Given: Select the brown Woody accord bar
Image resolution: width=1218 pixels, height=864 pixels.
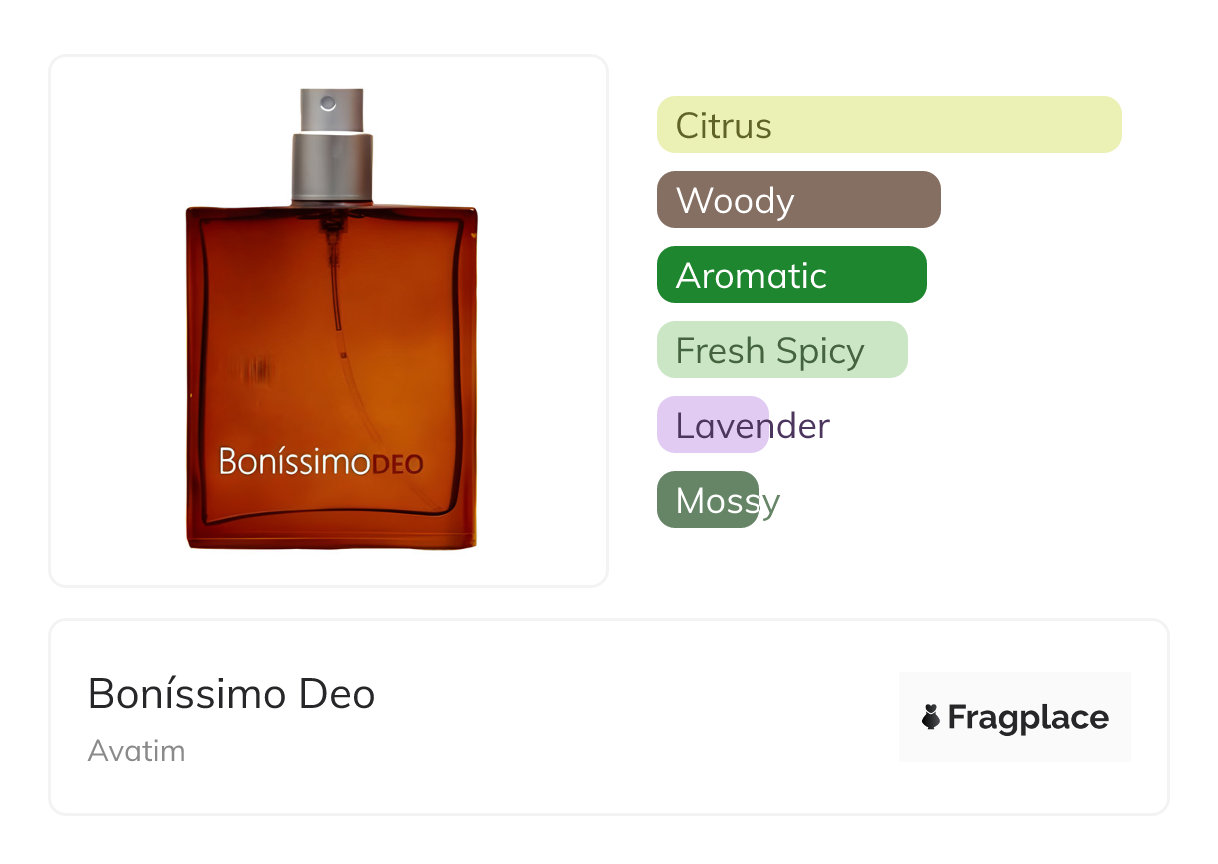Looking at the screenshot, I should click(798, 200).
